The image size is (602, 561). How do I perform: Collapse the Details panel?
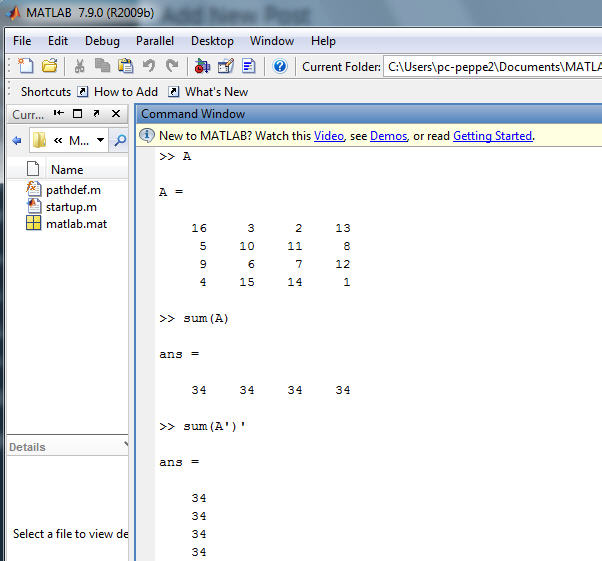click(x=126, y=444)
